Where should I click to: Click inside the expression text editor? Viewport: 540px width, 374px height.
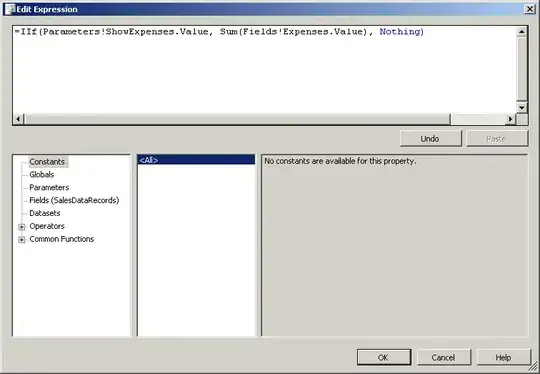point(264,71)
